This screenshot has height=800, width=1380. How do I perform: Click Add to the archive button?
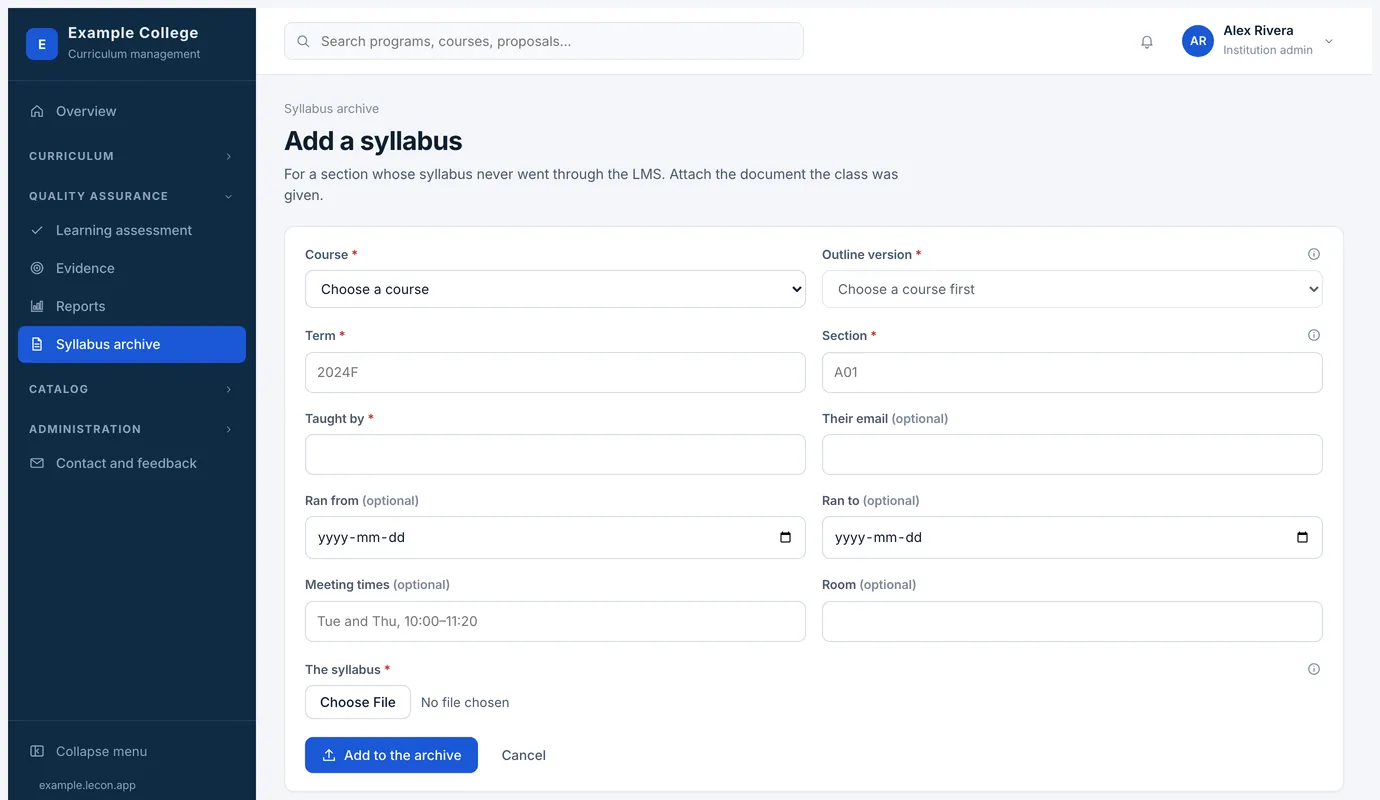click(x=391, y=755)
